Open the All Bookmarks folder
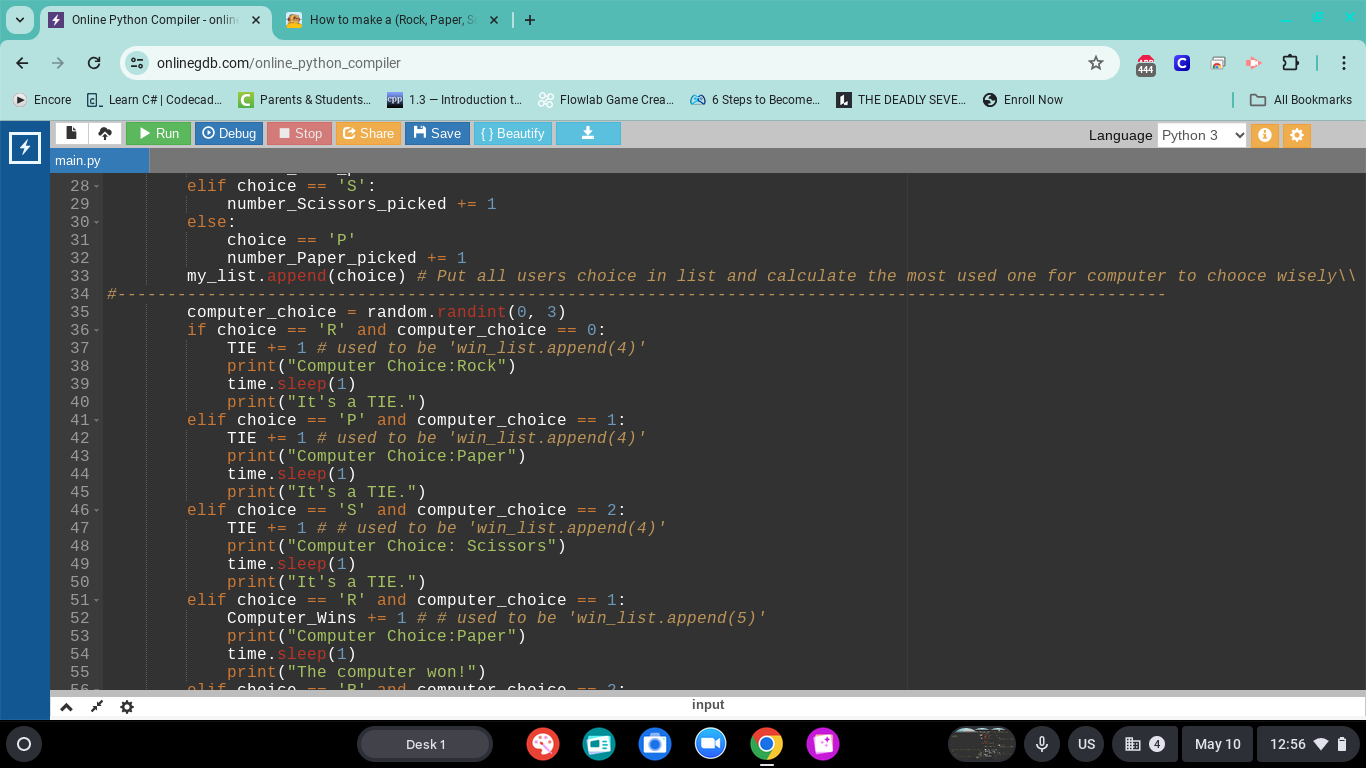This screenshot has height=768, width=1366. 1301,100
